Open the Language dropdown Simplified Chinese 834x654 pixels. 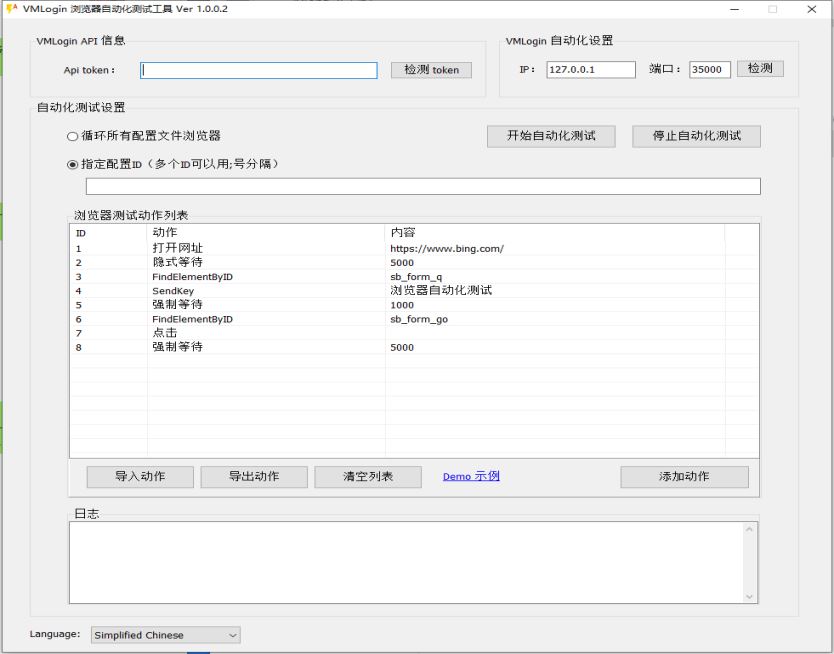(x=165, y=635)
